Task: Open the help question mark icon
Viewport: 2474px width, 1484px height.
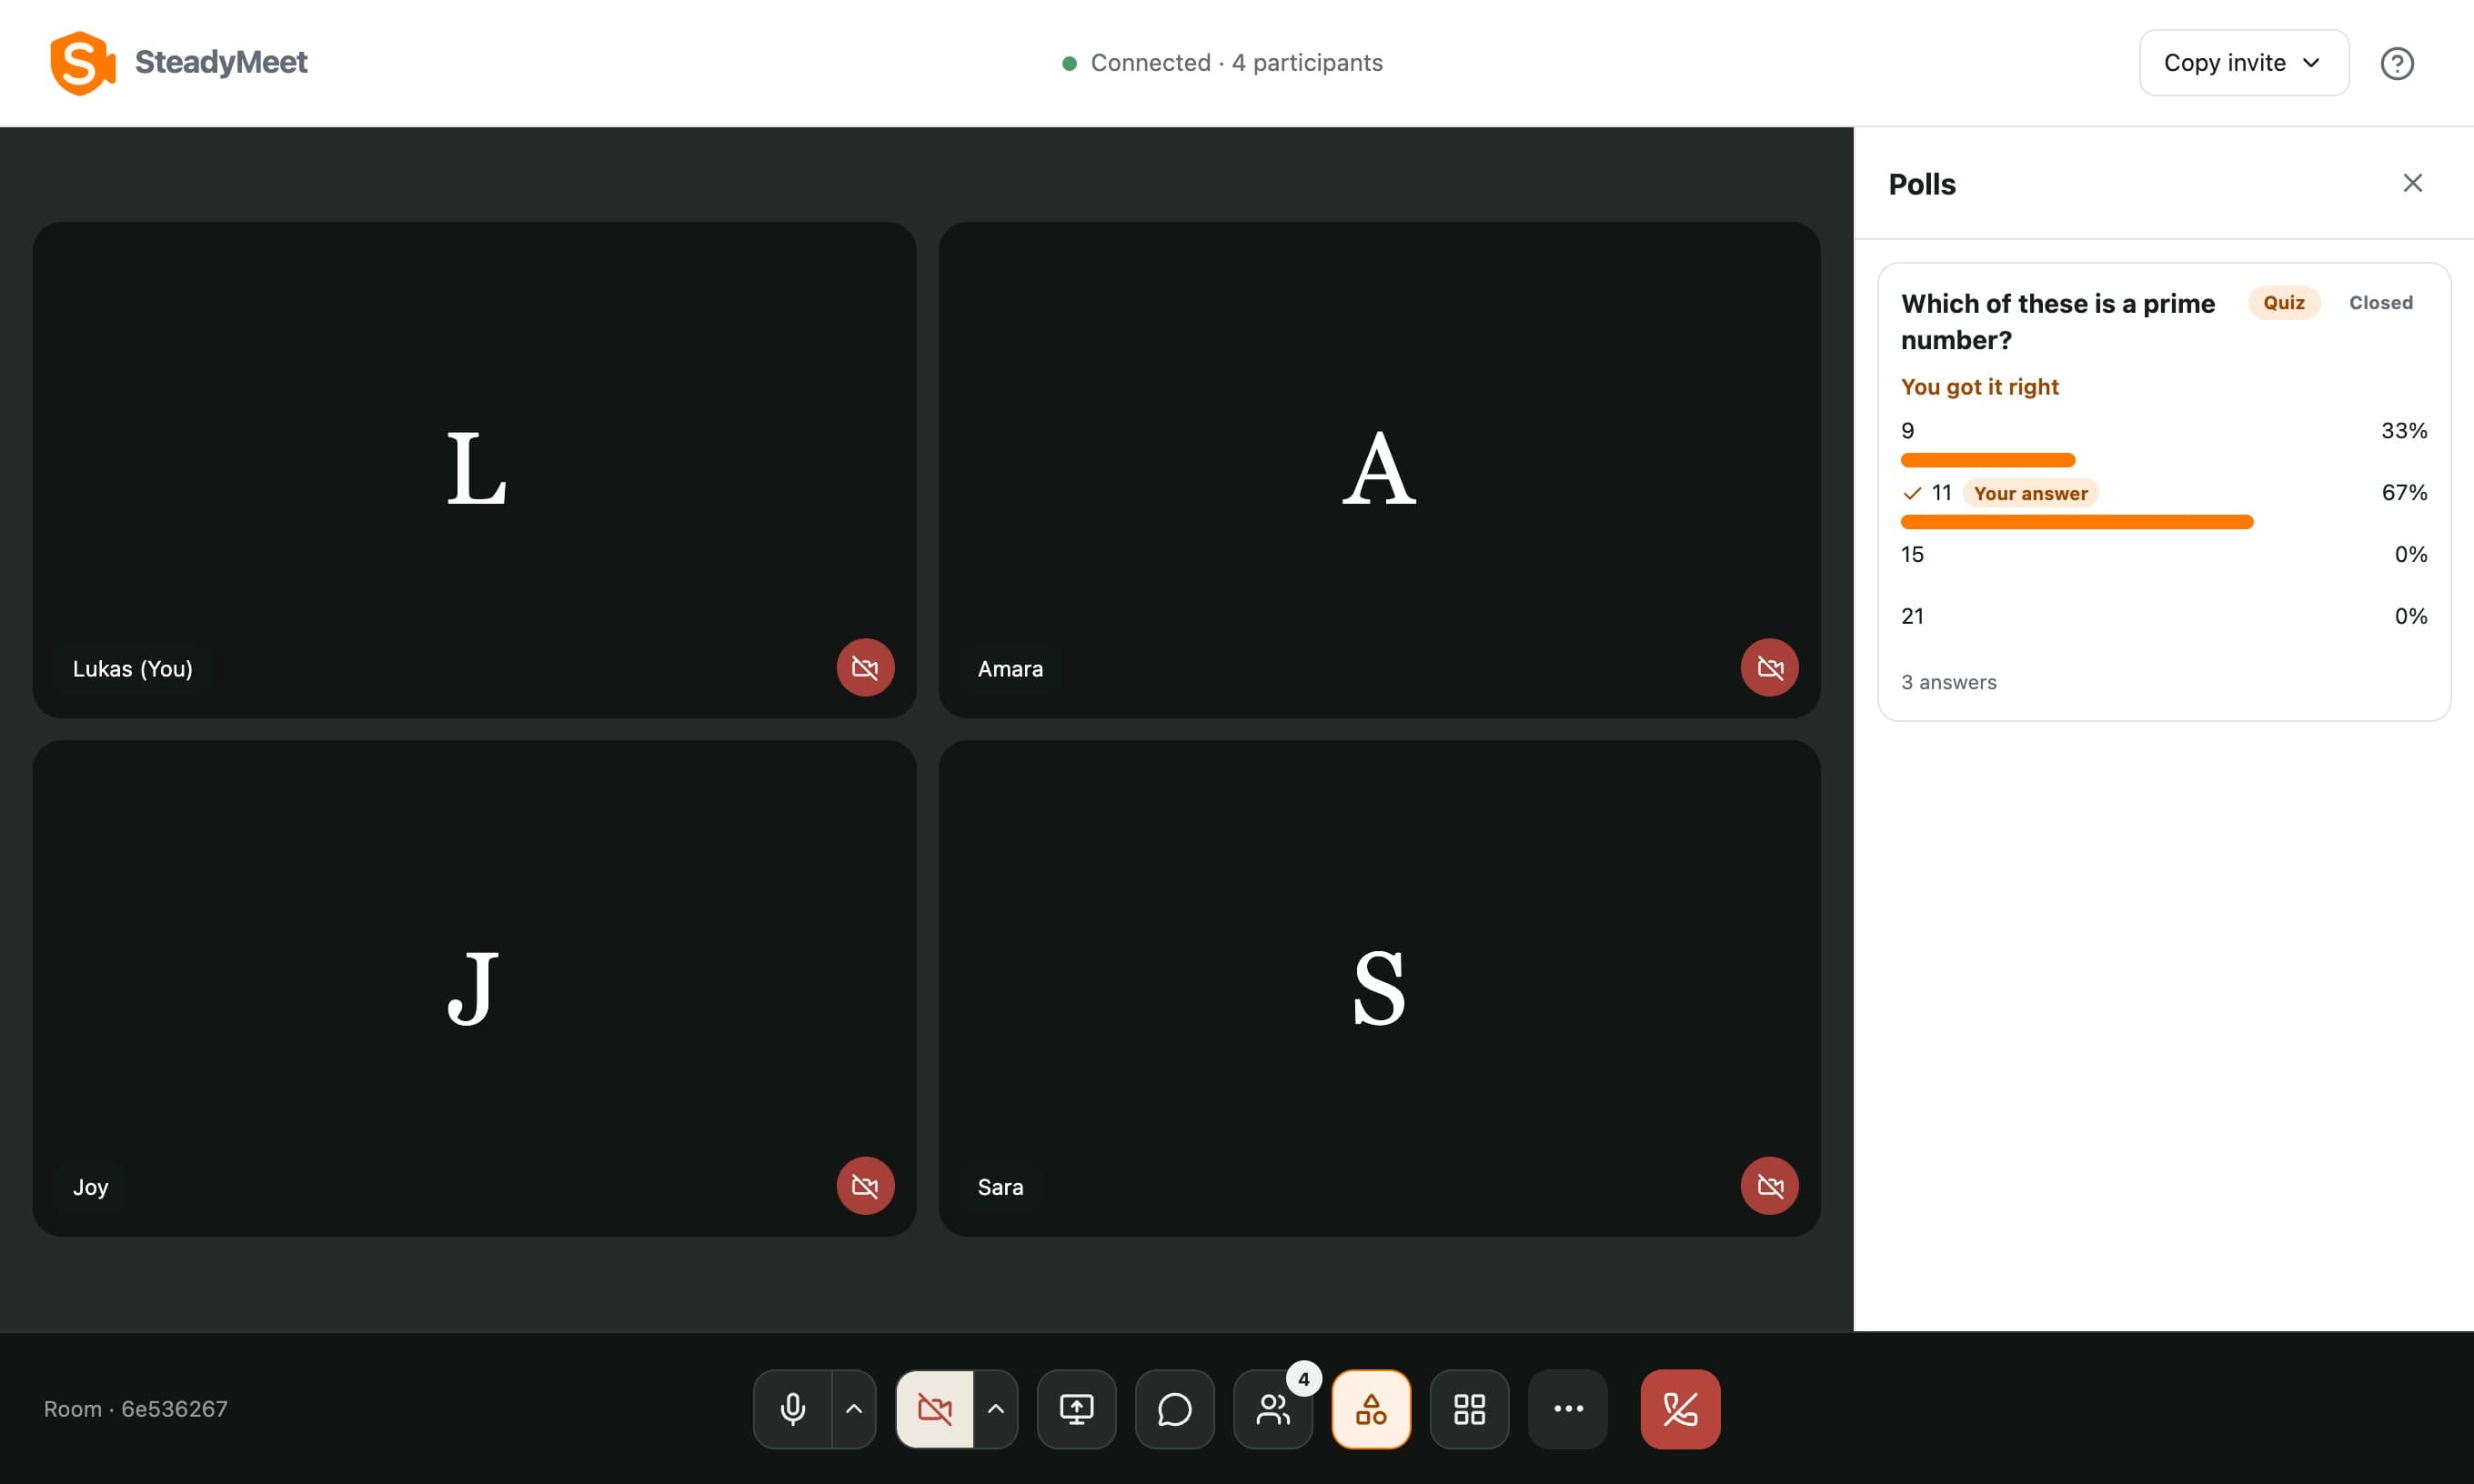Action: [x=2397, y=63]
